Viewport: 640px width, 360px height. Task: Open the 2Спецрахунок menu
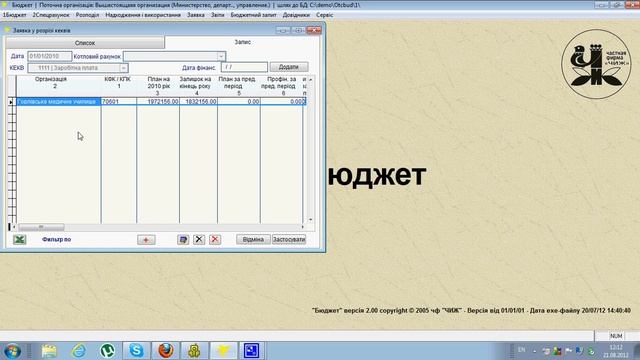coord(51,15)
